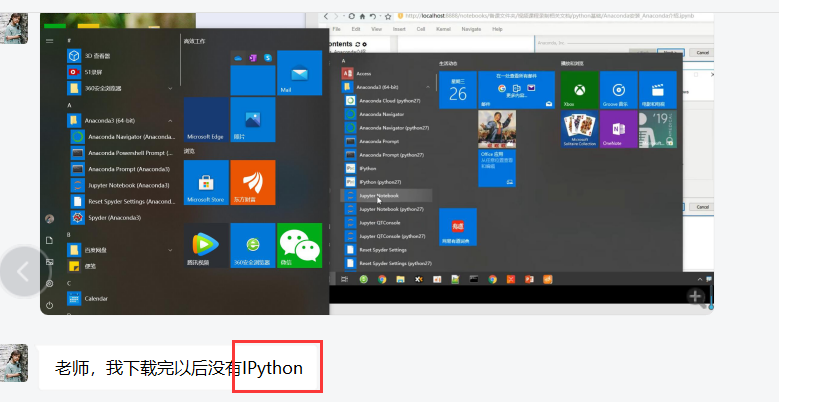The width and height of the screenshot is (816, 402).
Task: Click the sender avatar beside the text message
Action: (14, 363)
